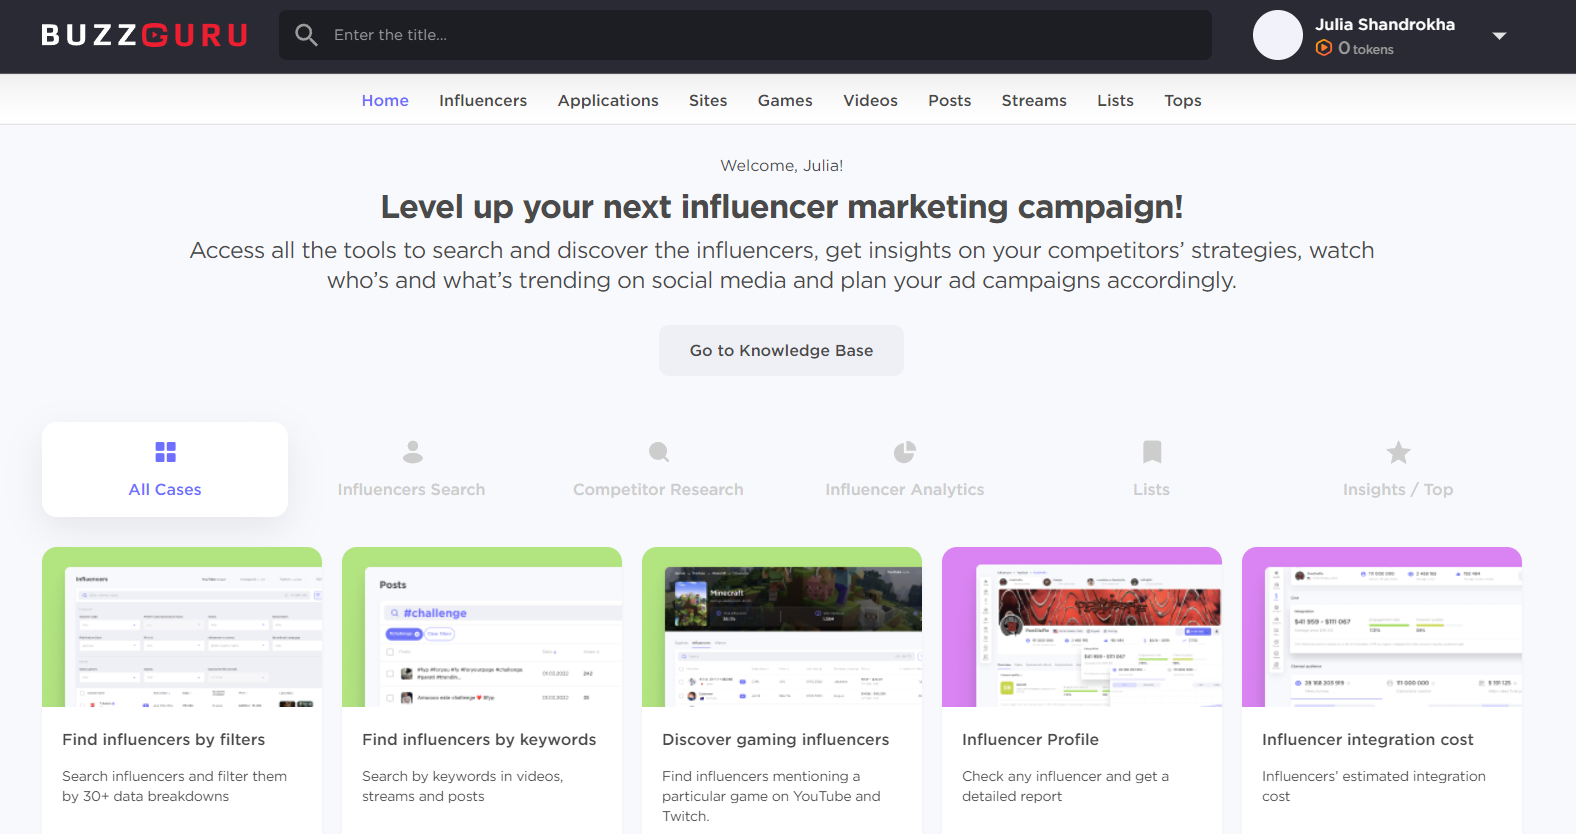Click the 'Influencer Profile' title
The height and width of the screenshot is (834, 1576).
tap(1030, 739)
